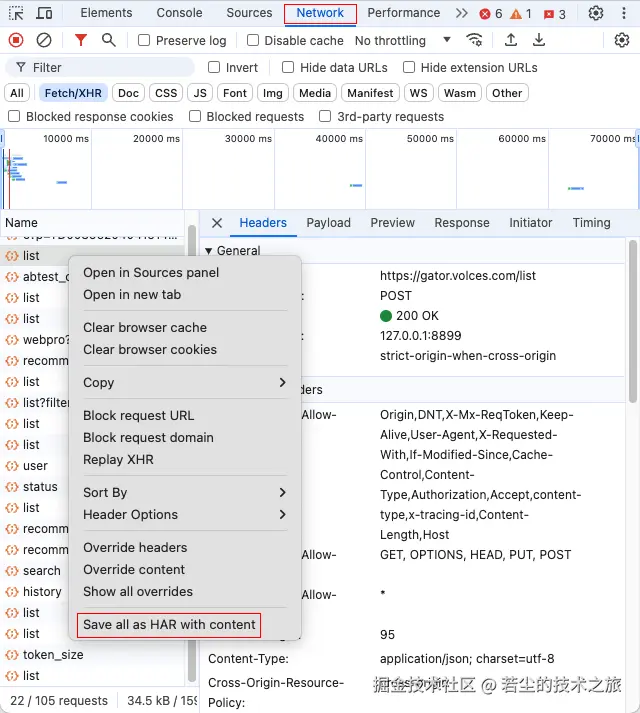Select the token_size request row
Screen dimensions: 640x713
coord(93,655)
